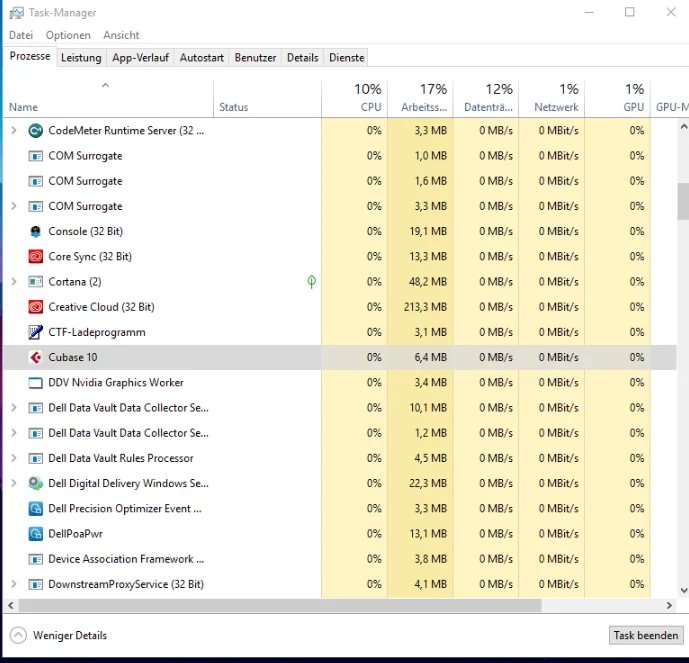Click the Dell Digital Delivery gear icon
Image resolution: width=689 pixels, height=663 pixels.
tap(36, 483)
